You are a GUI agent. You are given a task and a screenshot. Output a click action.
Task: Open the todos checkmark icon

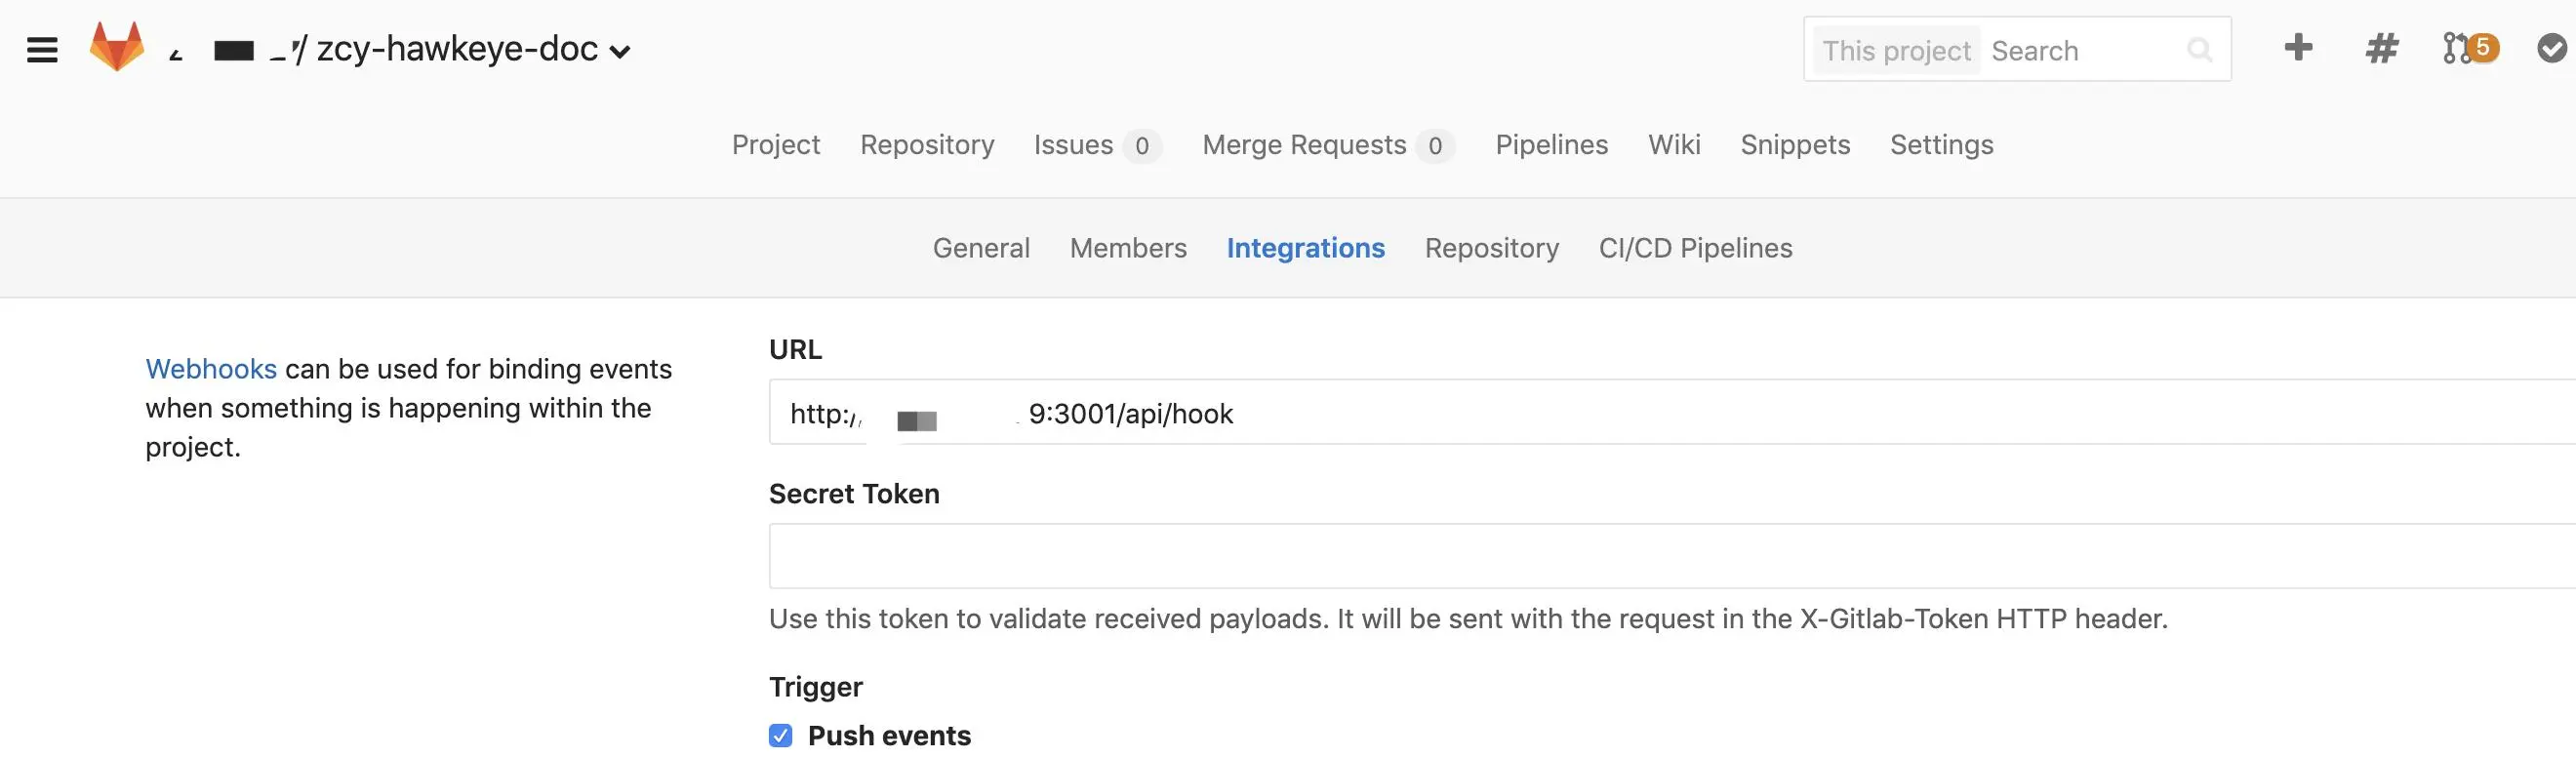2552,48
